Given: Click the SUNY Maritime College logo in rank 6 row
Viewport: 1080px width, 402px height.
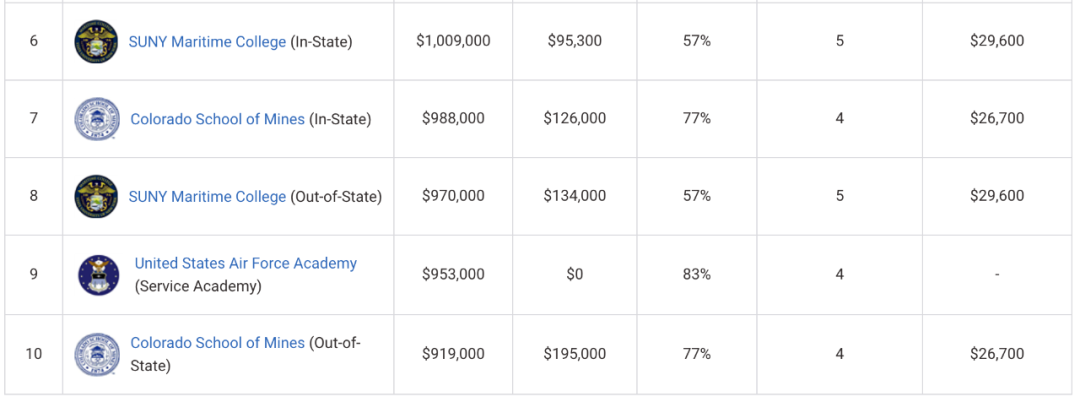Looking at the screenshot, I should point(96,41).
